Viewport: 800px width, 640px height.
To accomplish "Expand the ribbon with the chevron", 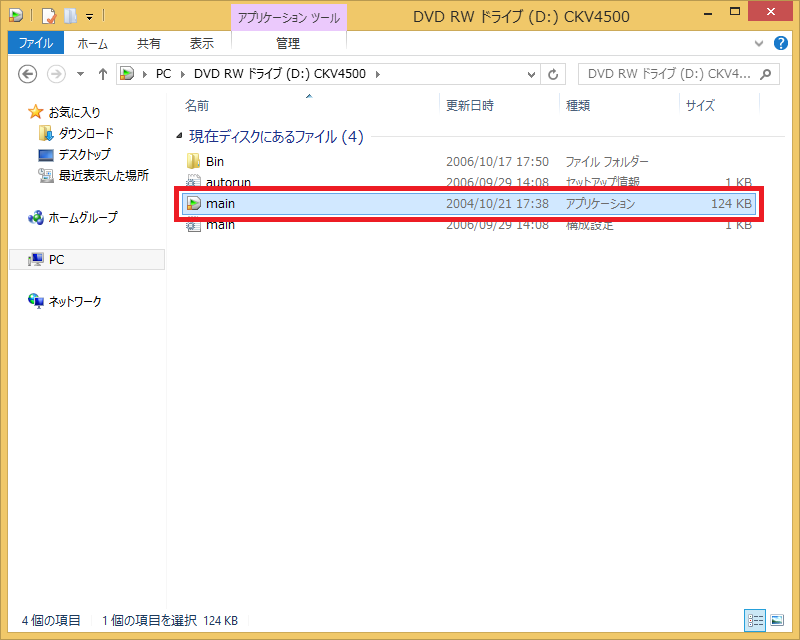I will 758,44.
